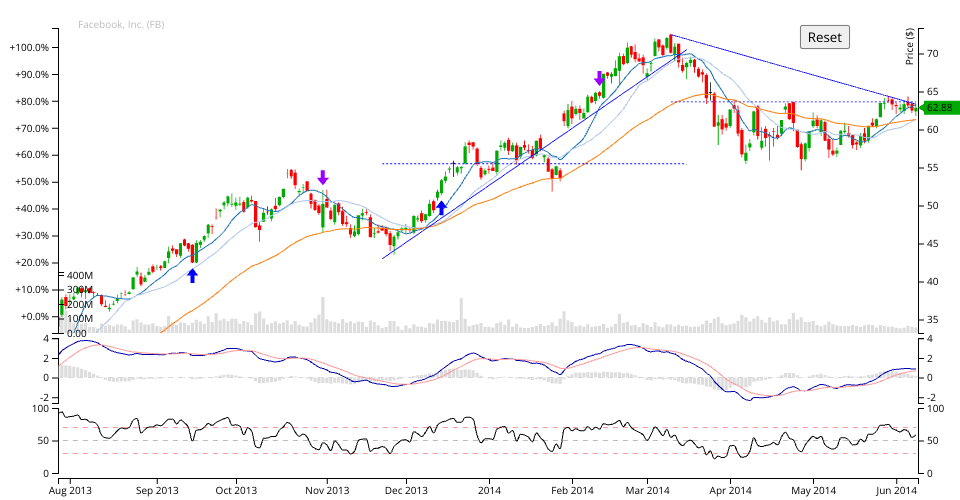Select the 35 tick on price axis
This screenshot has height=500, width=960.
(931, 320)
